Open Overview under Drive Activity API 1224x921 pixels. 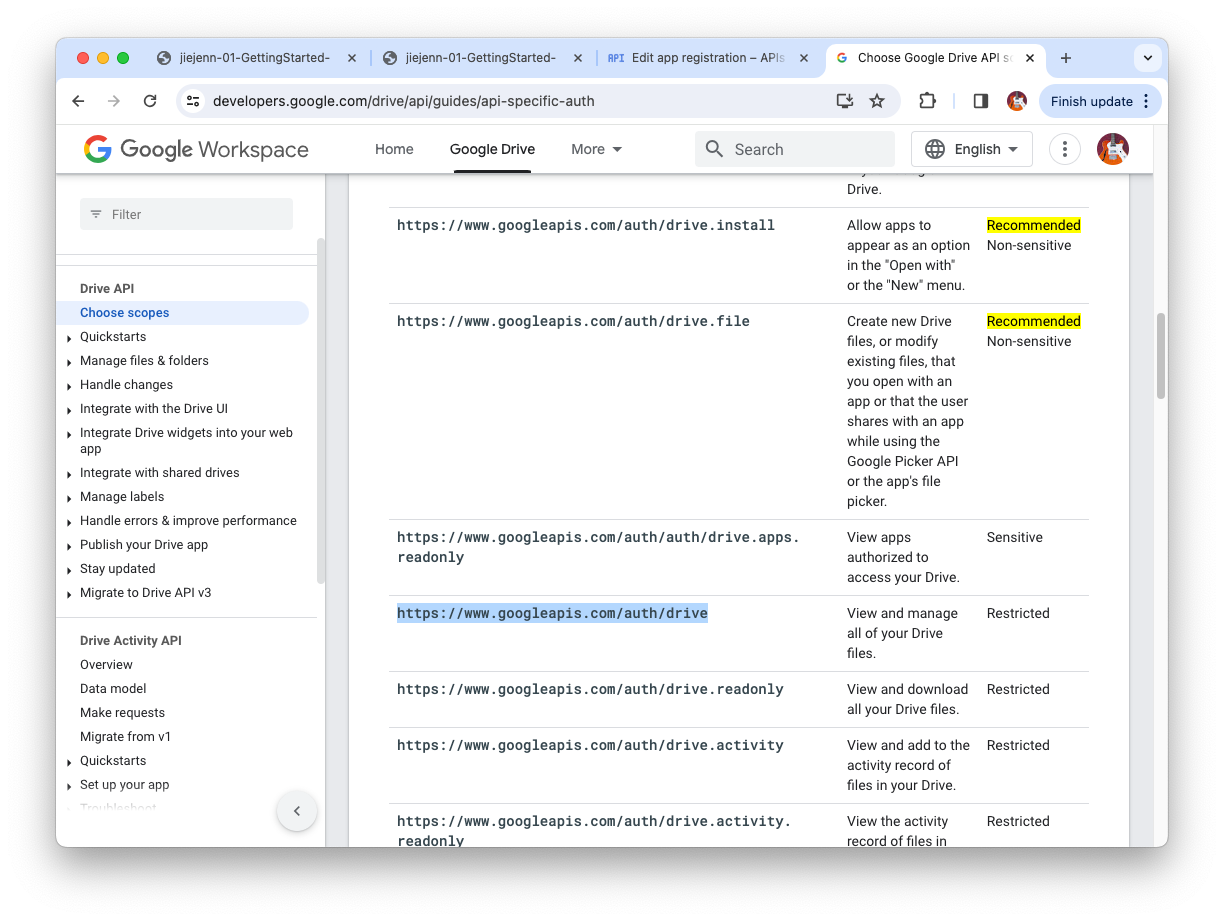pyautogui.click(x=106, y=665)
